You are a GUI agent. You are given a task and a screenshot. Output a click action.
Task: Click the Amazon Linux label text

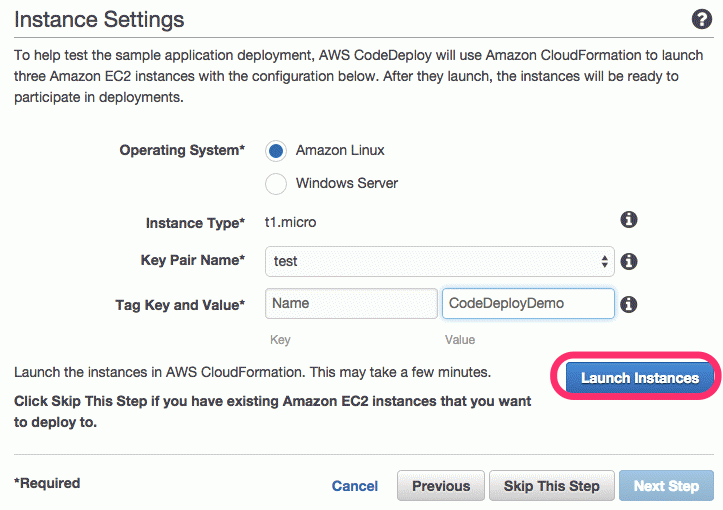[x=340, y=150]
